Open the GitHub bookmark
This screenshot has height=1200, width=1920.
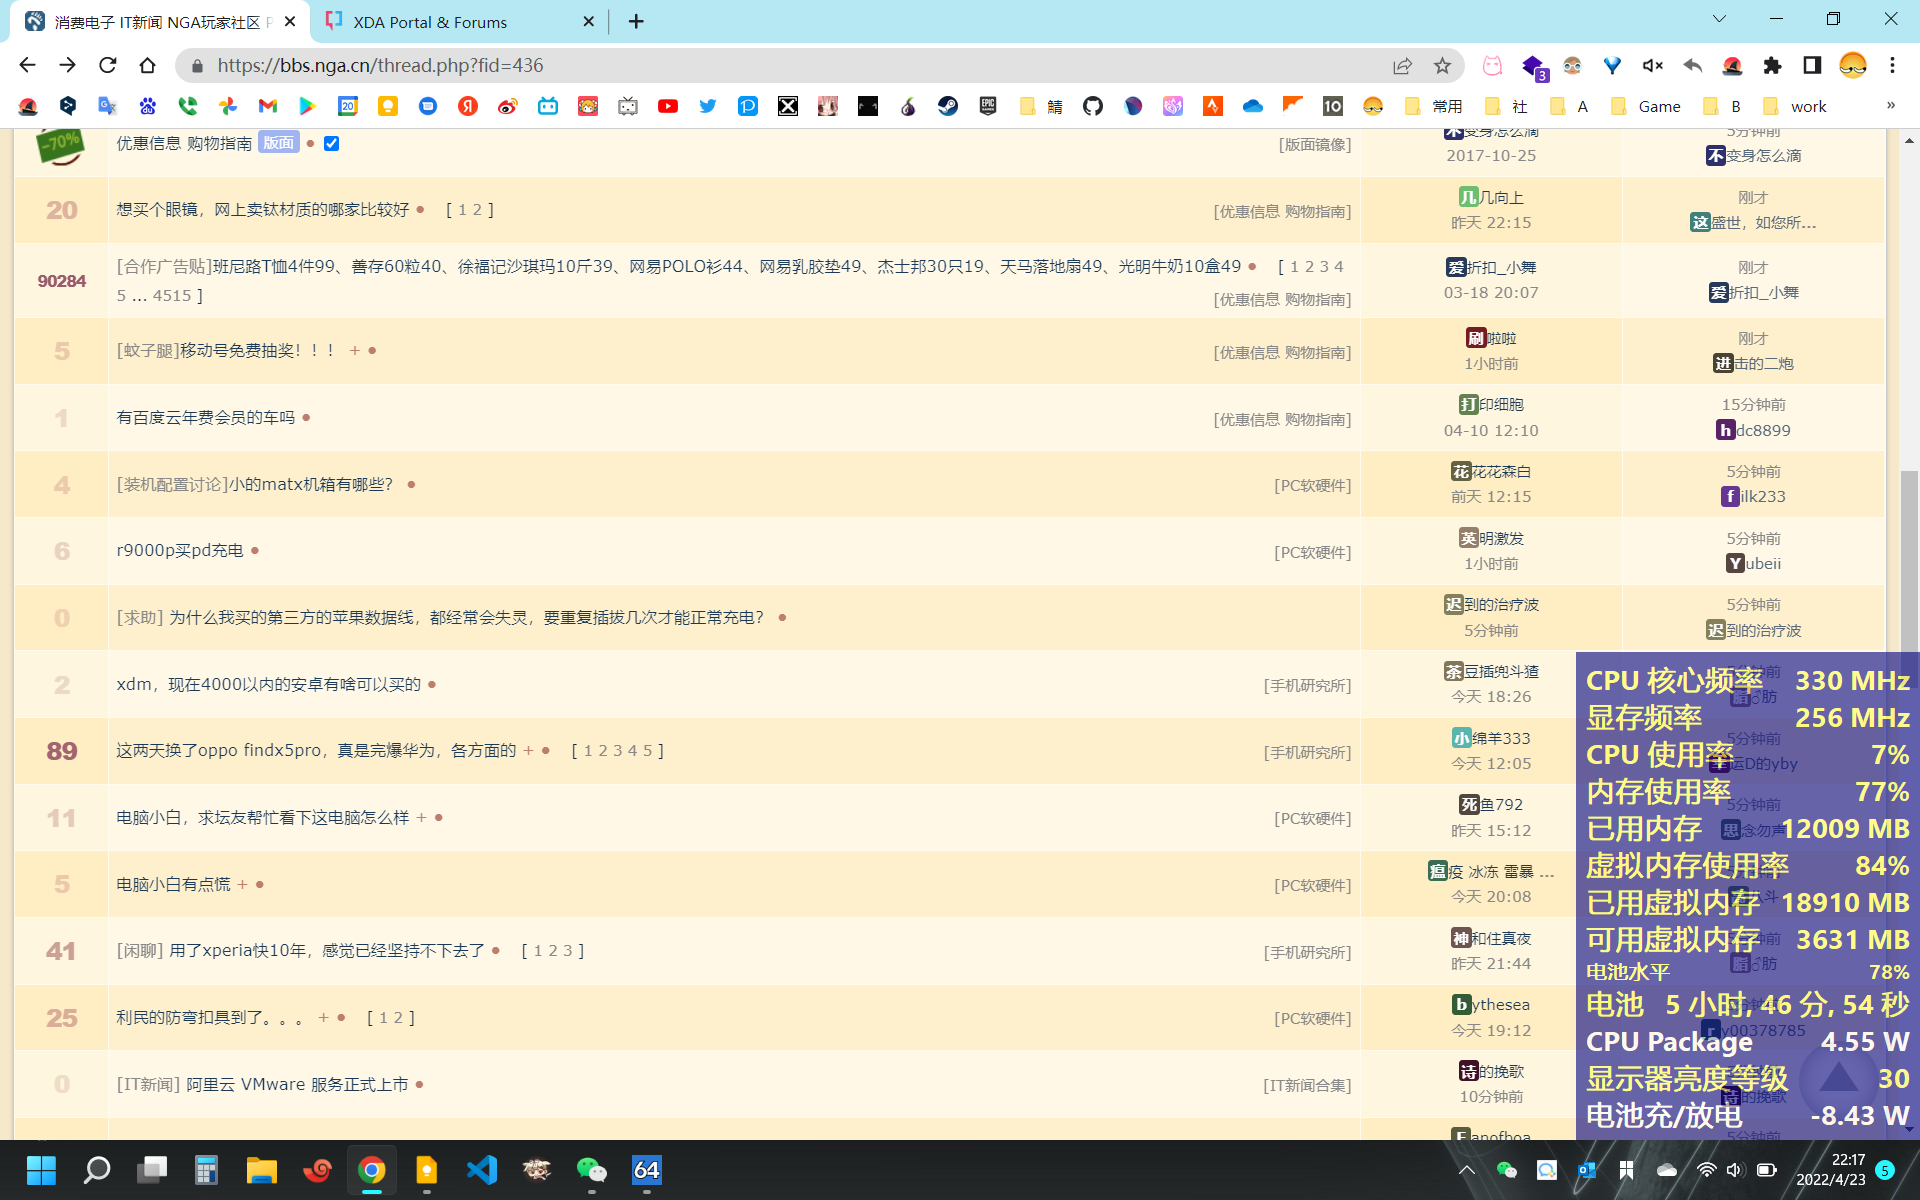tap(1093, 106)
